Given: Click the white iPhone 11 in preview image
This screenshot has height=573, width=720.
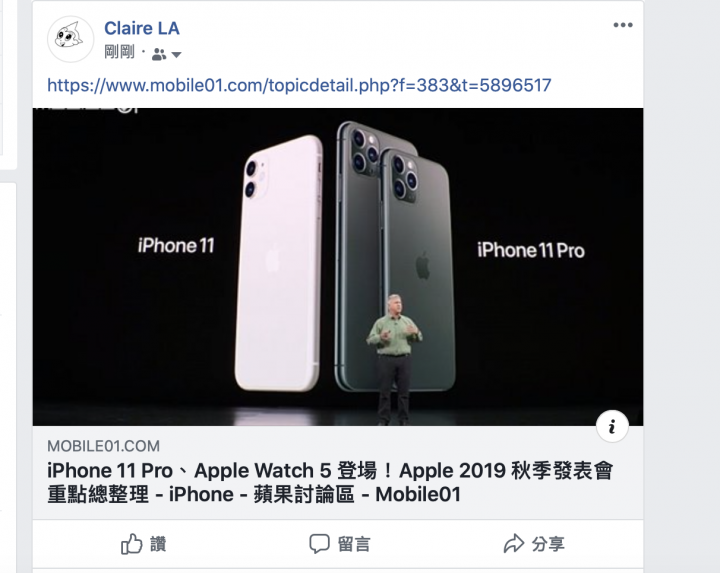Looking at the screenshot, I should click(x=279, y=263).
